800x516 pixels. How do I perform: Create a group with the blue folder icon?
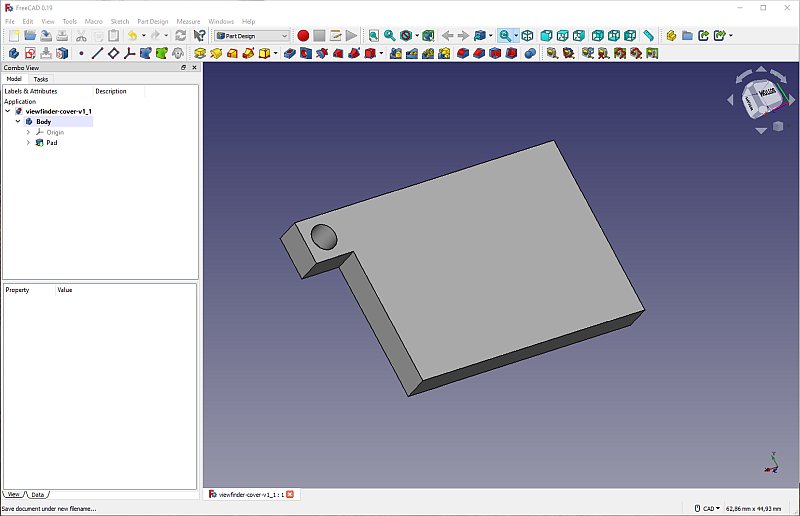click(x=687, y=36)
